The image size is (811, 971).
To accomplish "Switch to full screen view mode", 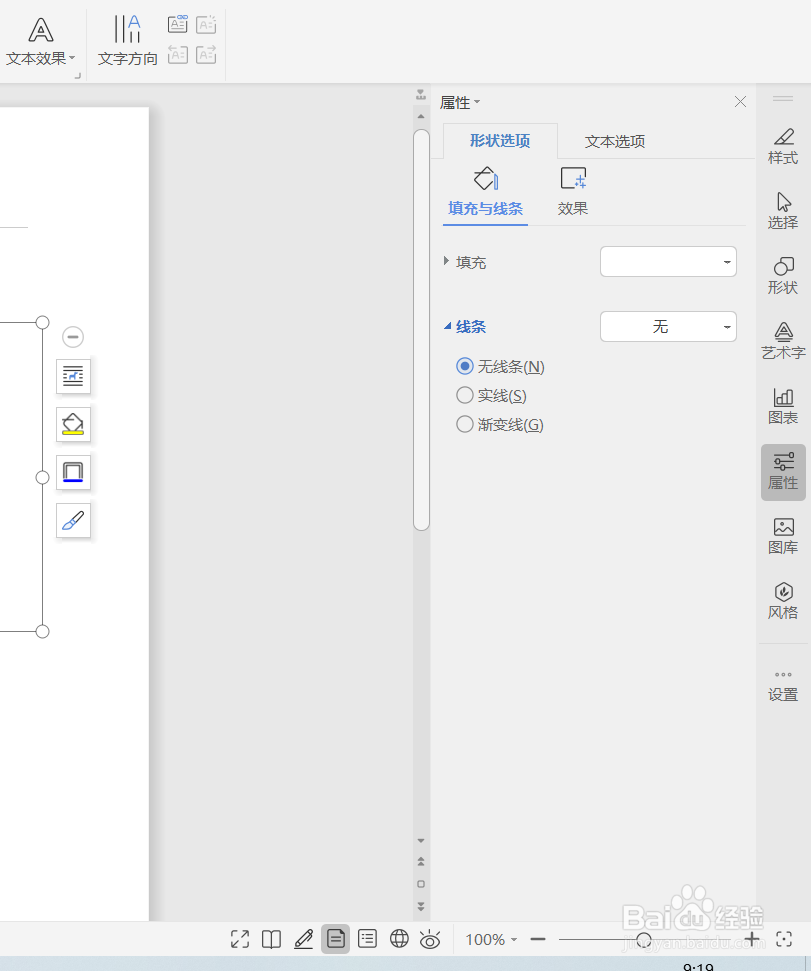I will [239, 939].
